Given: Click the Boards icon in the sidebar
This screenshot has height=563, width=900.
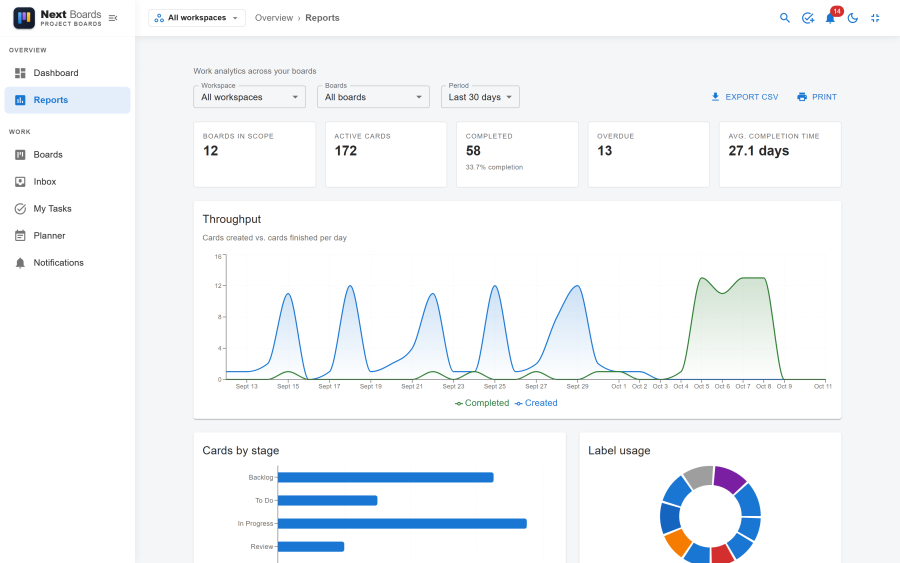Looking at the screenshot, I should click(20, 154).
